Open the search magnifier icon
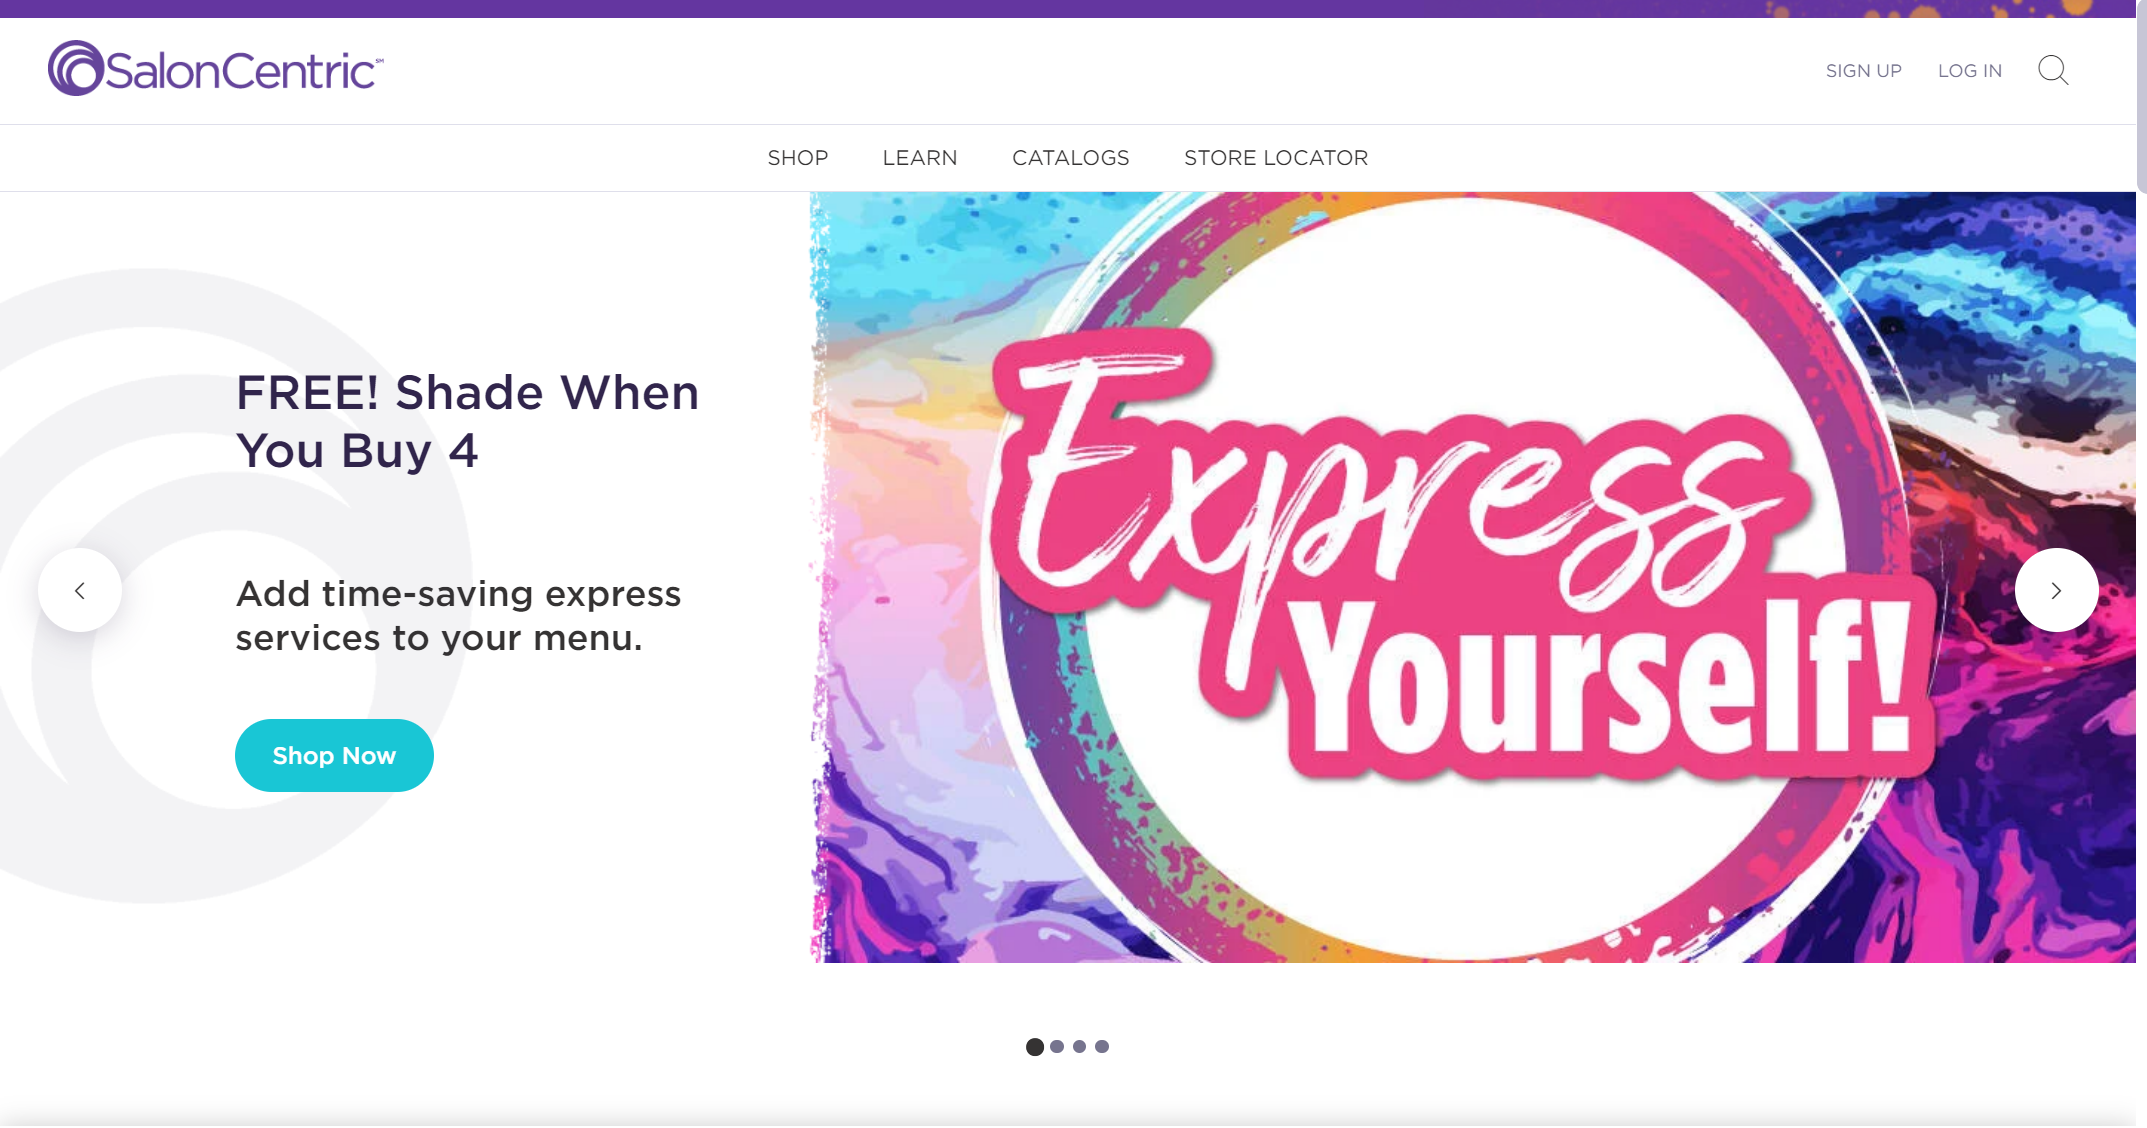This screenshot has height=1128, width=2147. click(x=2053, y=70)
